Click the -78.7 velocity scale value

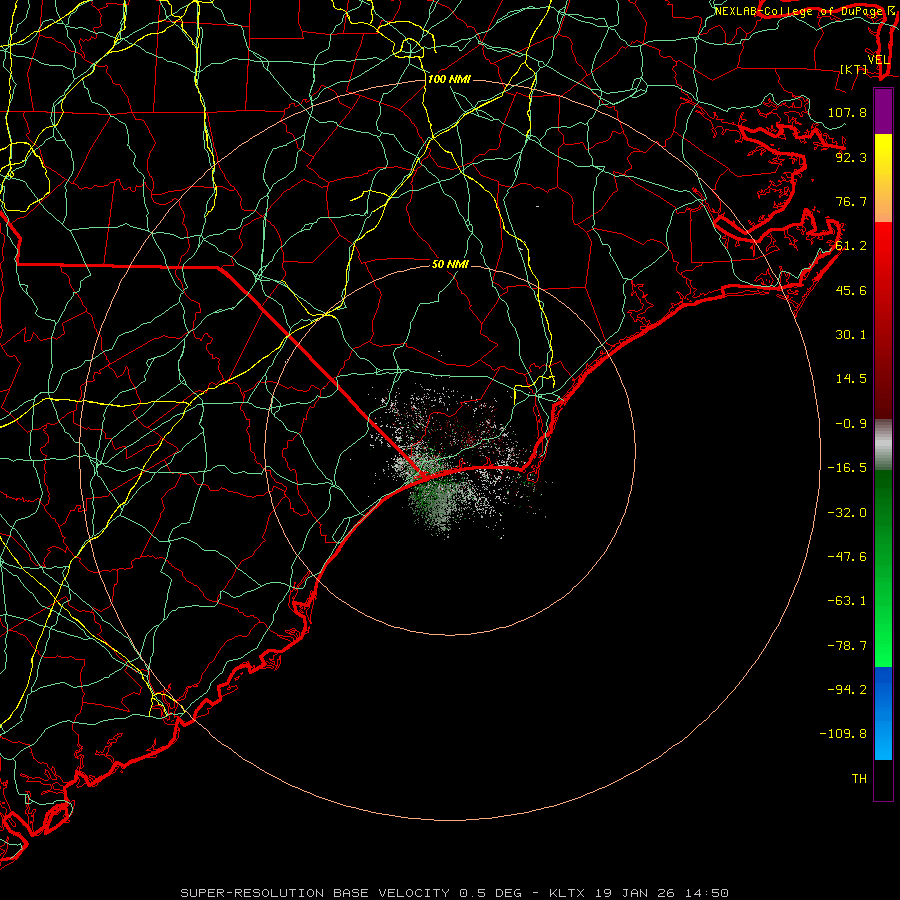coord(847,646)
